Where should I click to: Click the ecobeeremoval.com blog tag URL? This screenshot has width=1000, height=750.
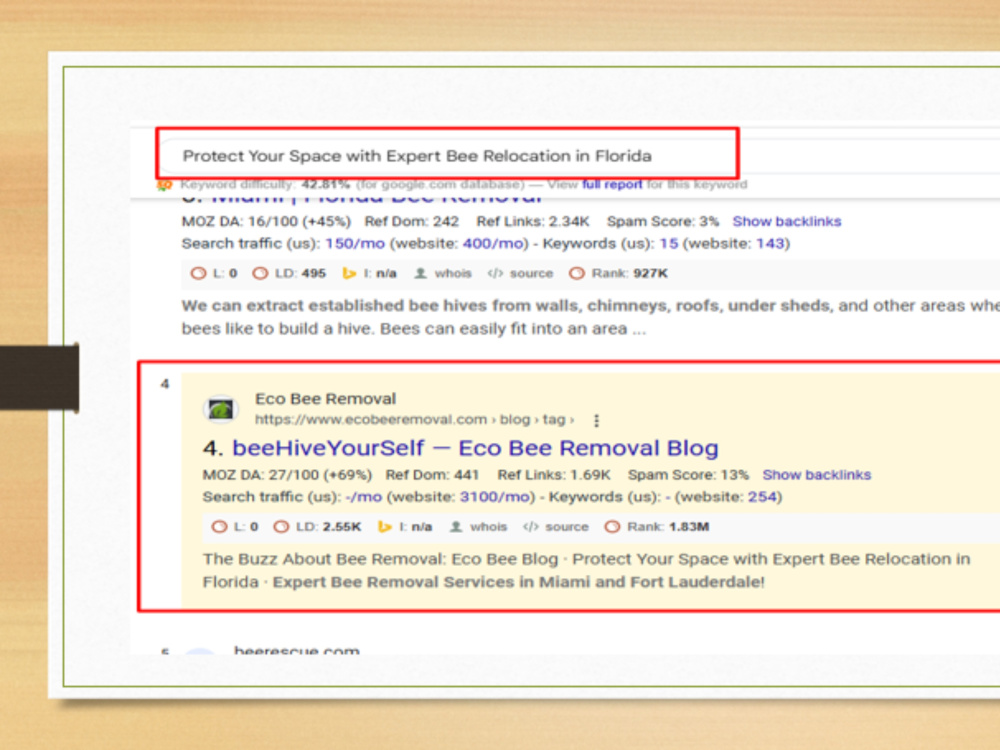[x=415, y=420]
